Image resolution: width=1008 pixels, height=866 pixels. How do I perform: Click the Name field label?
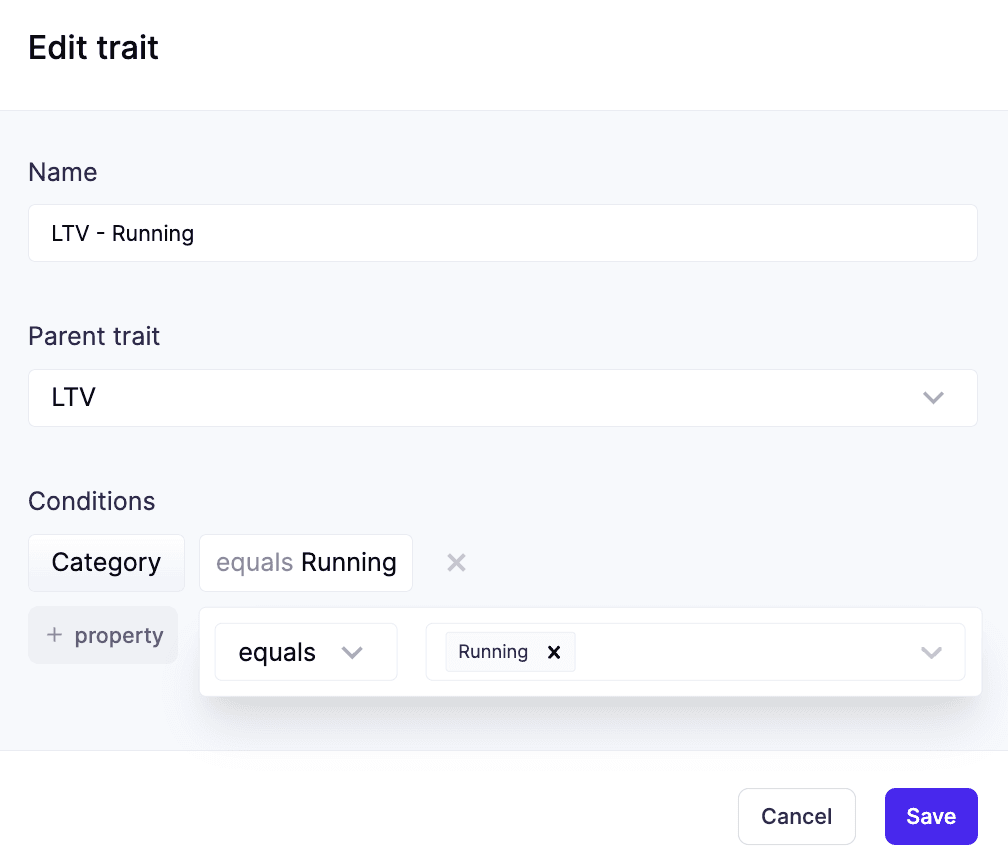coord(63,172)
